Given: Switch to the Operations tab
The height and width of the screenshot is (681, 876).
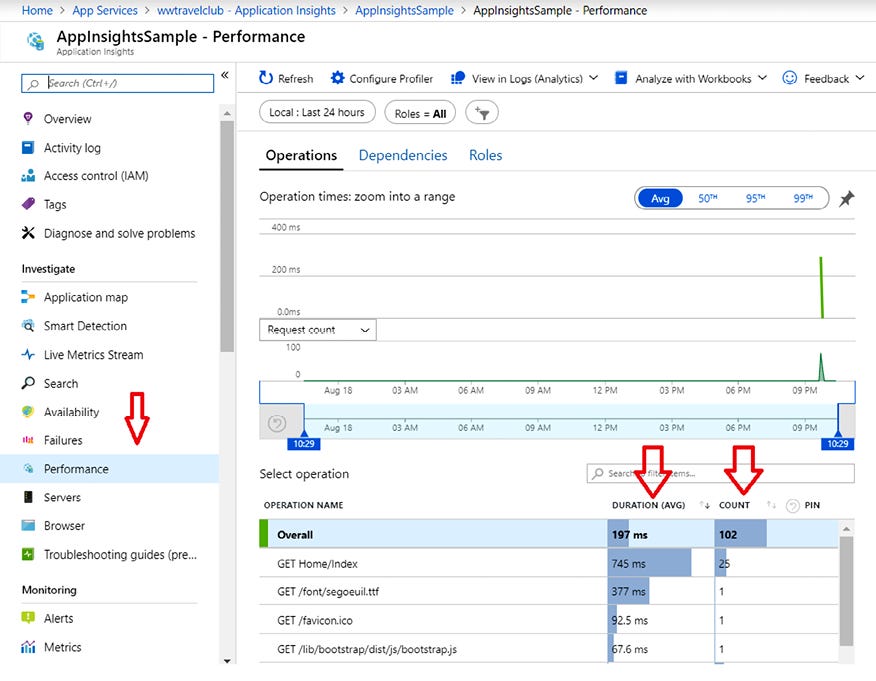Looking at the screenshot, I should pos(301,155).
